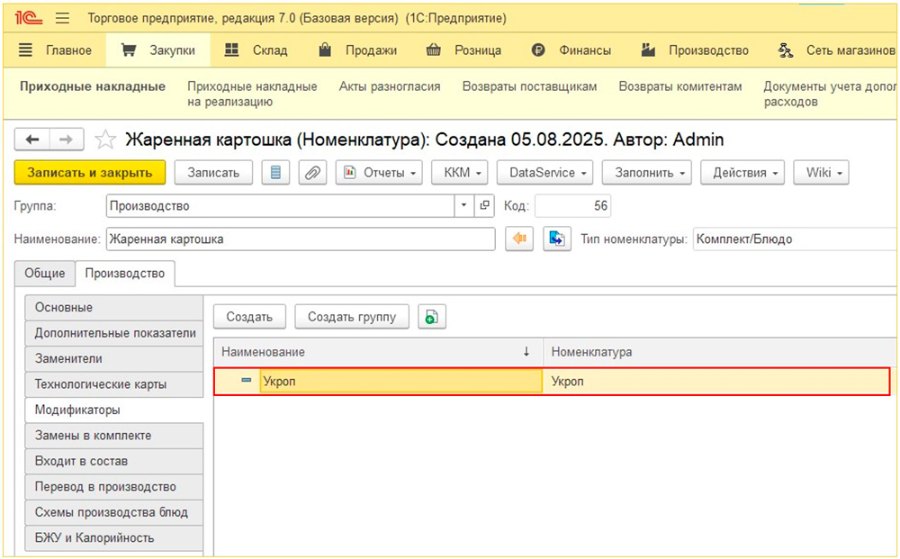Open the Заполнить dropdown
900x559 pixels.
click(647, 173)
